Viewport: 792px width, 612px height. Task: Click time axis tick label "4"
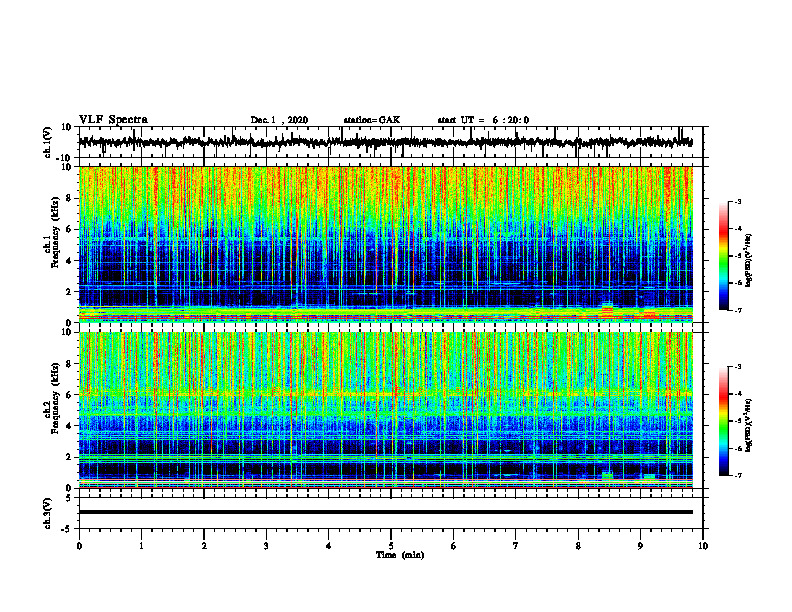pos(329,546)
